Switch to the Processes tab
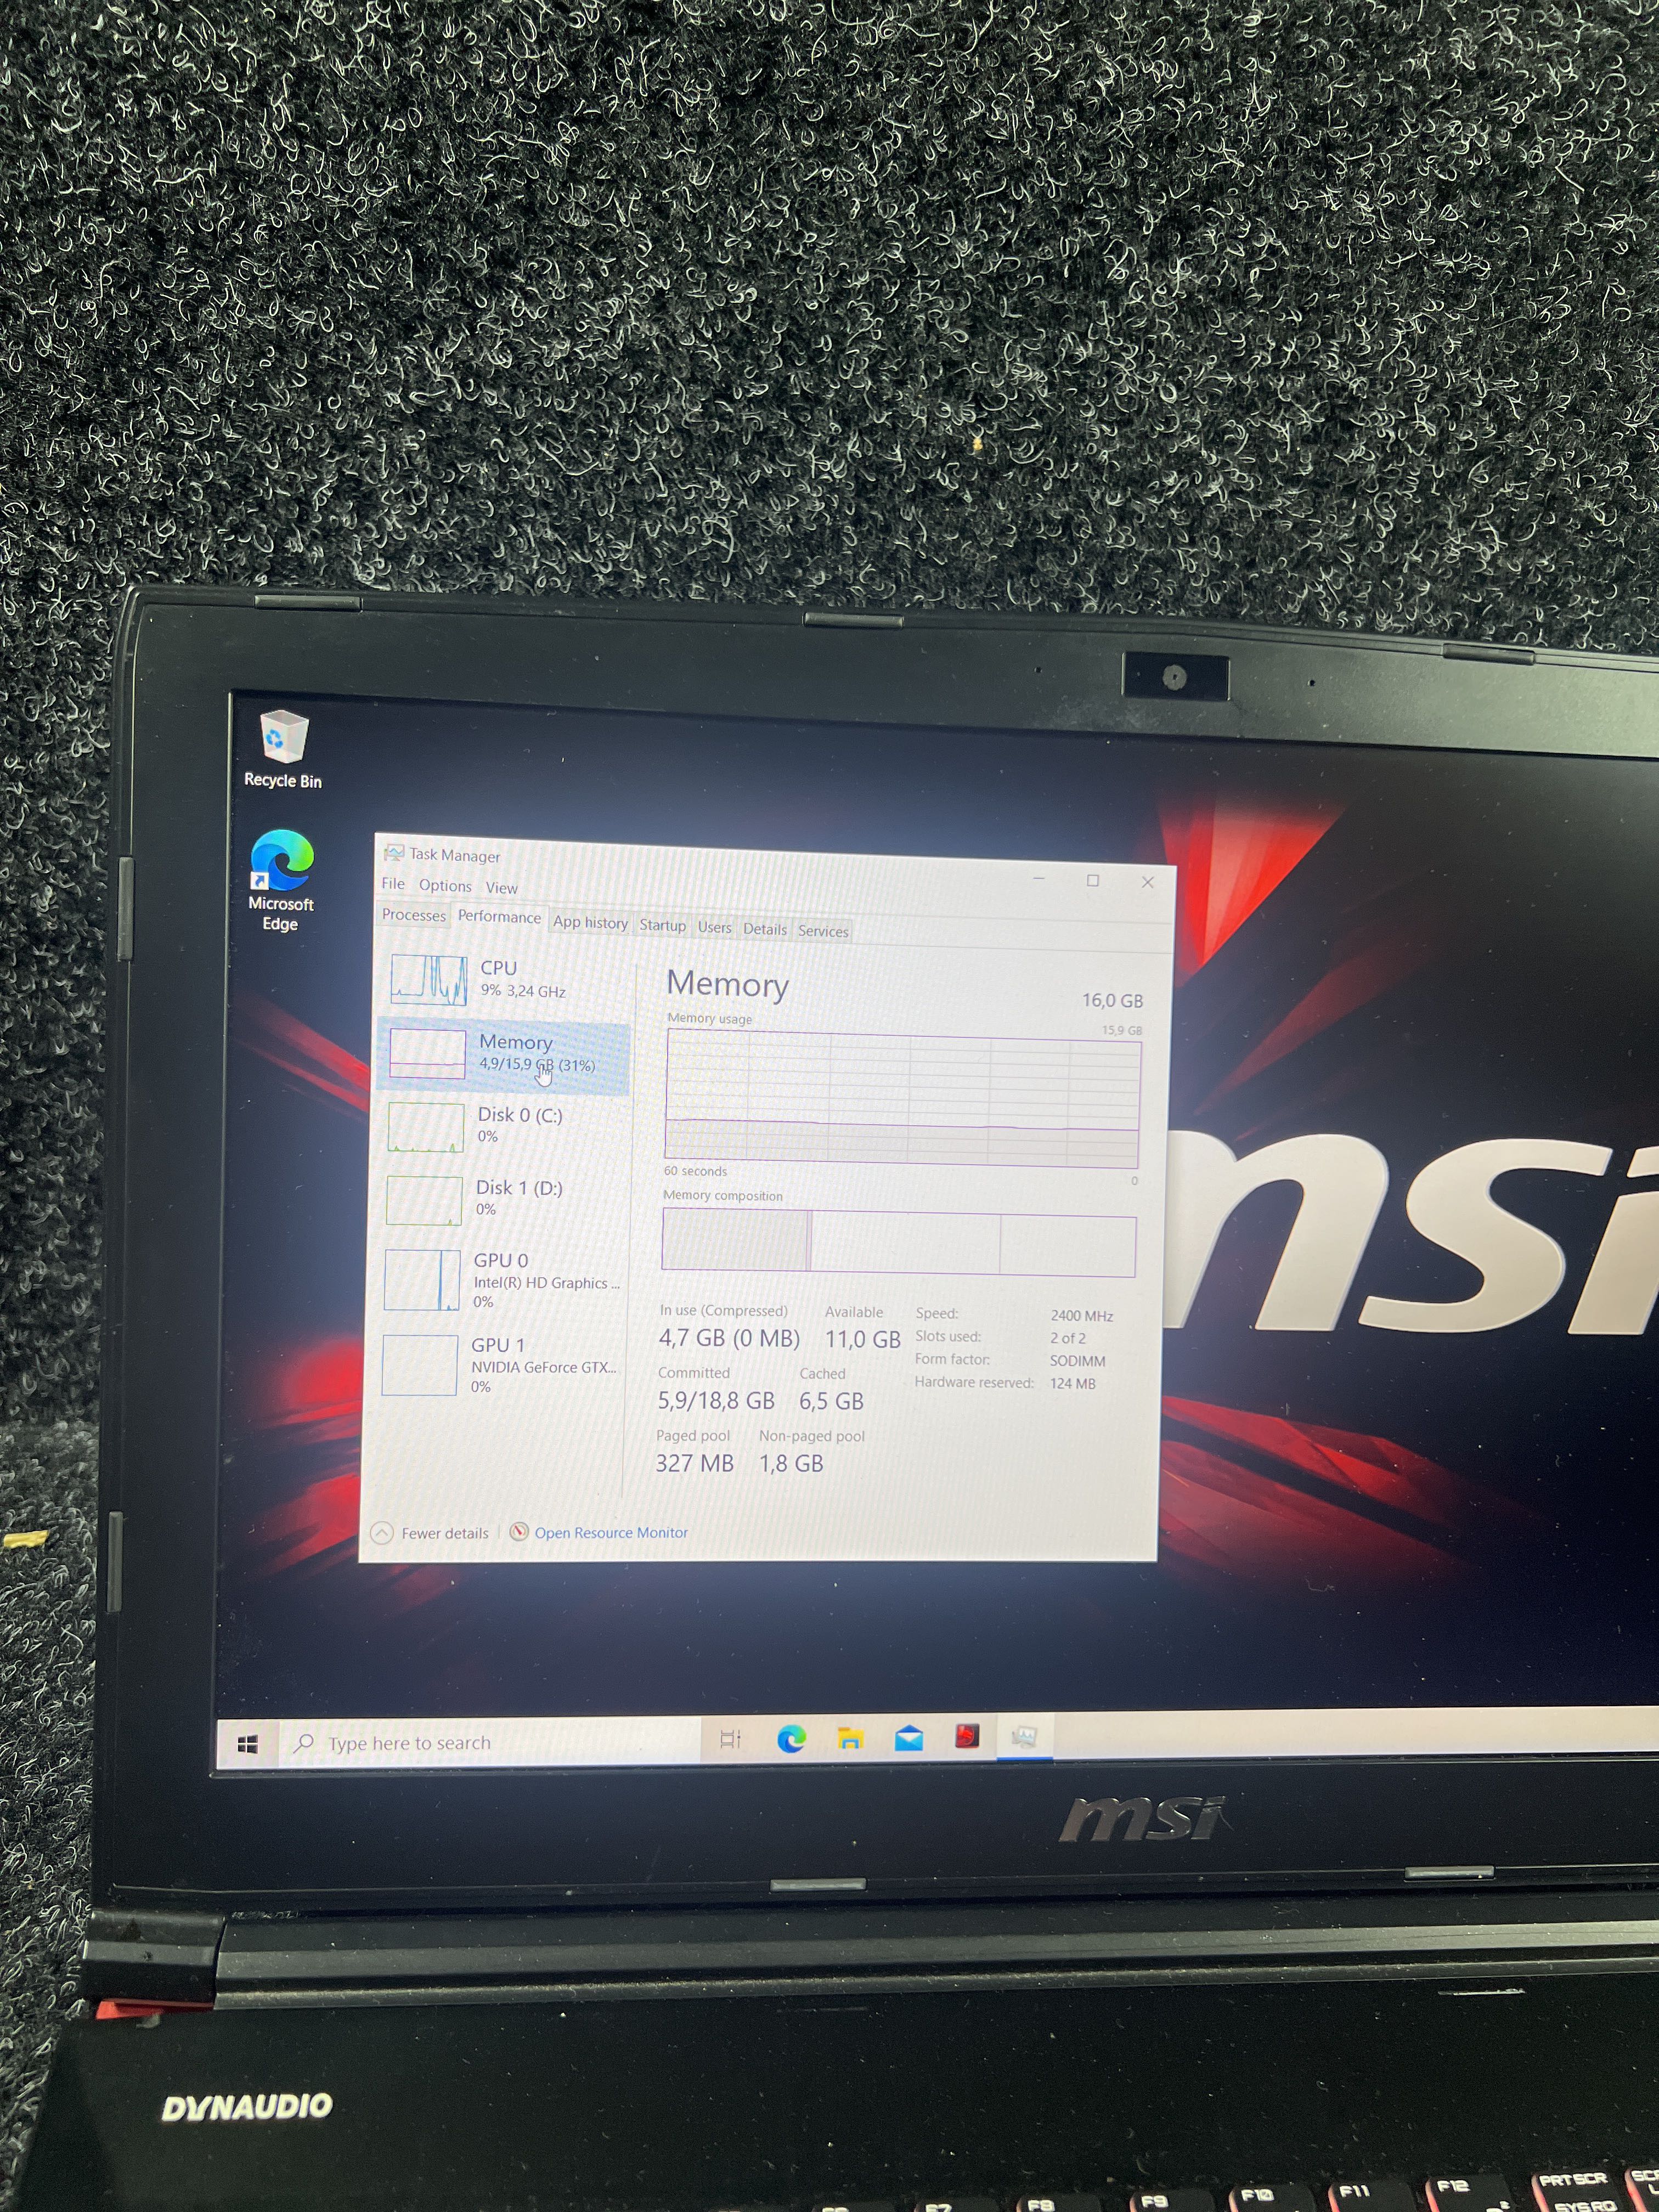1659x2212 pixels. [x=414, y=915]
